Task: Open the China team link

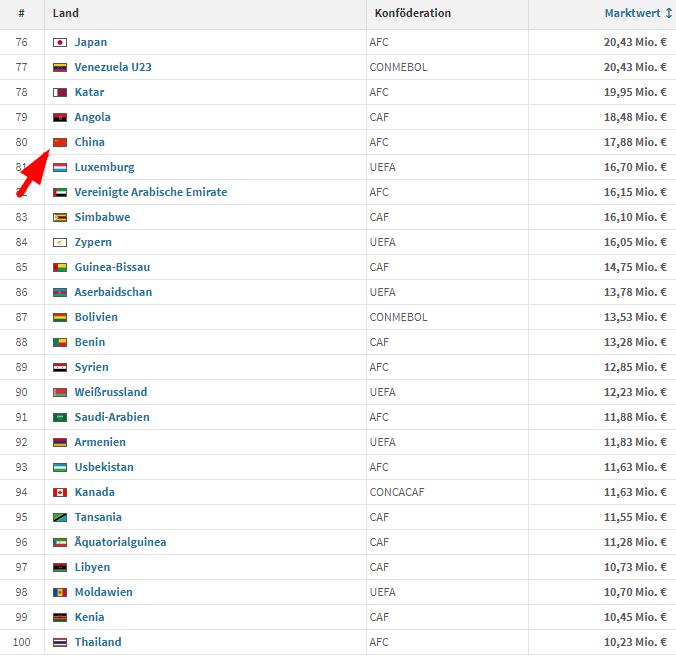Action: coord(89,142)
